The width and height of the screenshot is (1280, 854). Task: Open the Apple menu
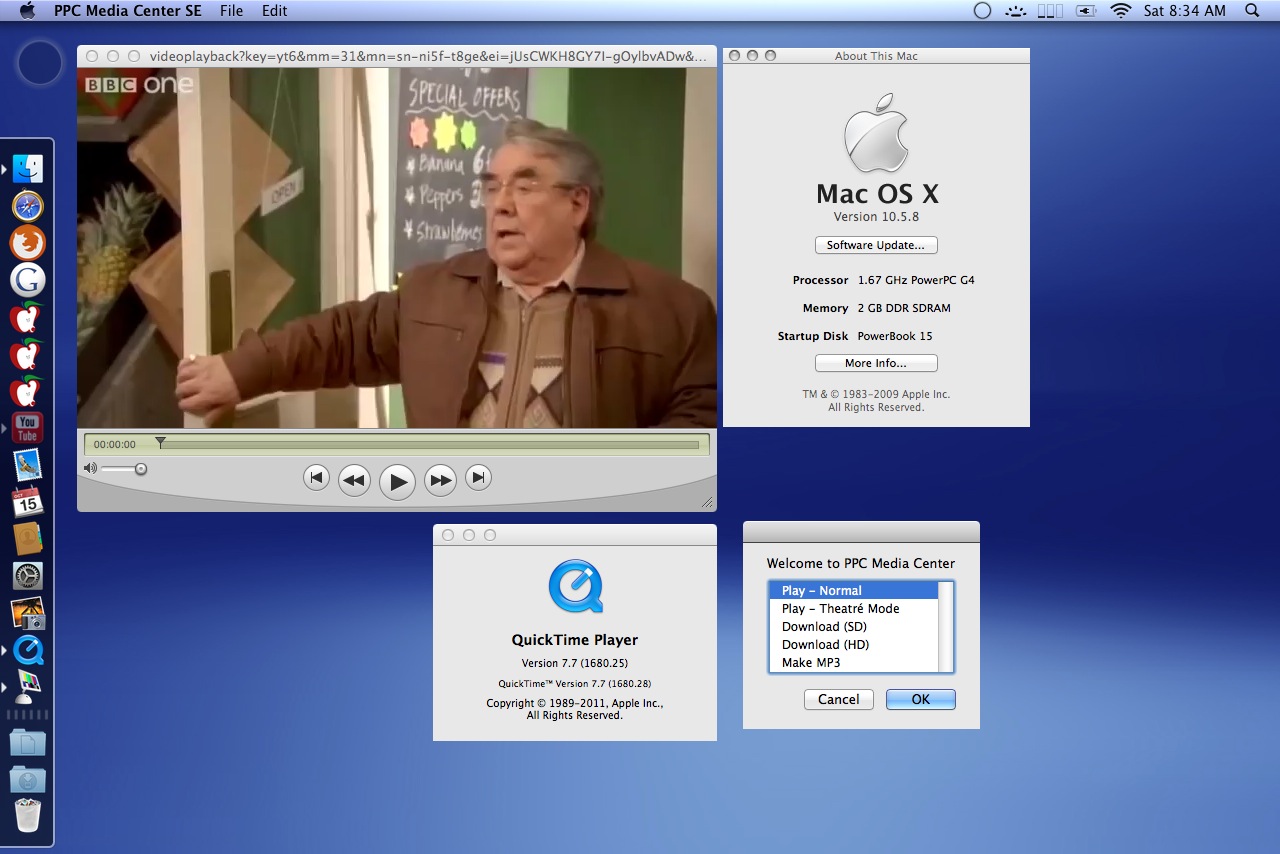tap(27, 11)
